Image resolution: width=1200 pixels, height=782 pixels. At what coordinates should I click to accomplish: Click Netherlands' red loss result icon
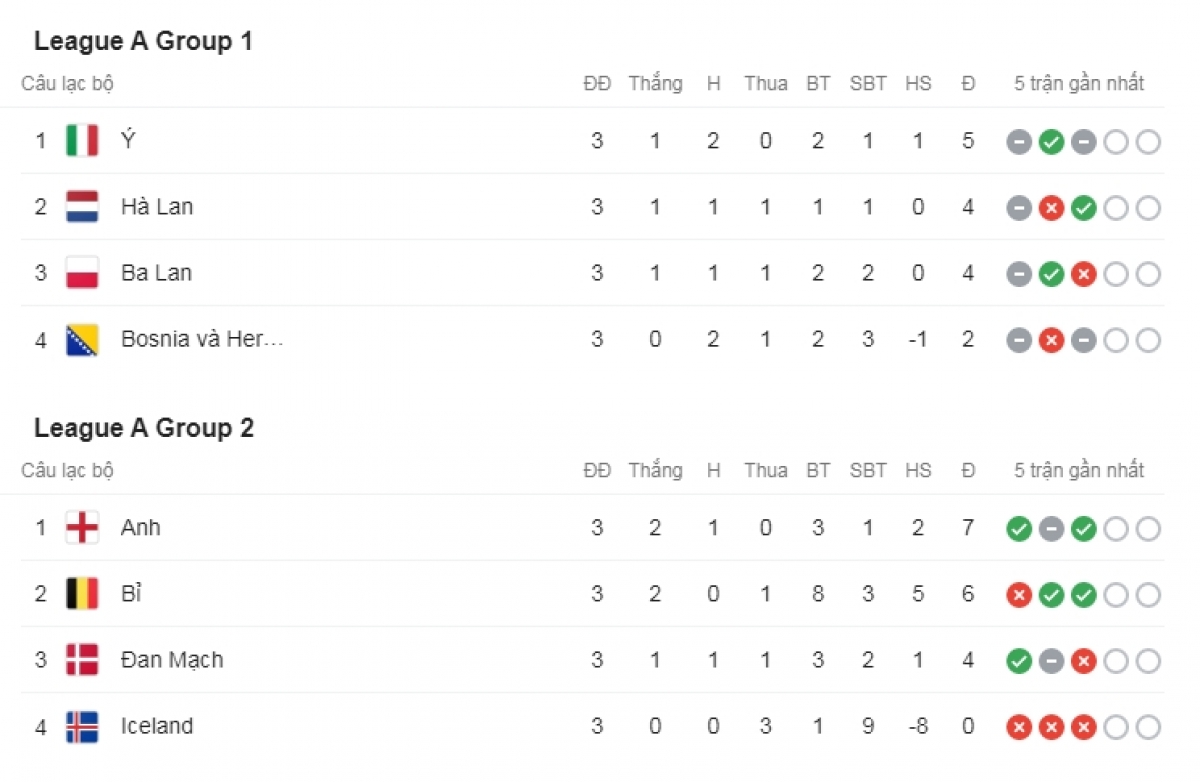pos(1051,208)
